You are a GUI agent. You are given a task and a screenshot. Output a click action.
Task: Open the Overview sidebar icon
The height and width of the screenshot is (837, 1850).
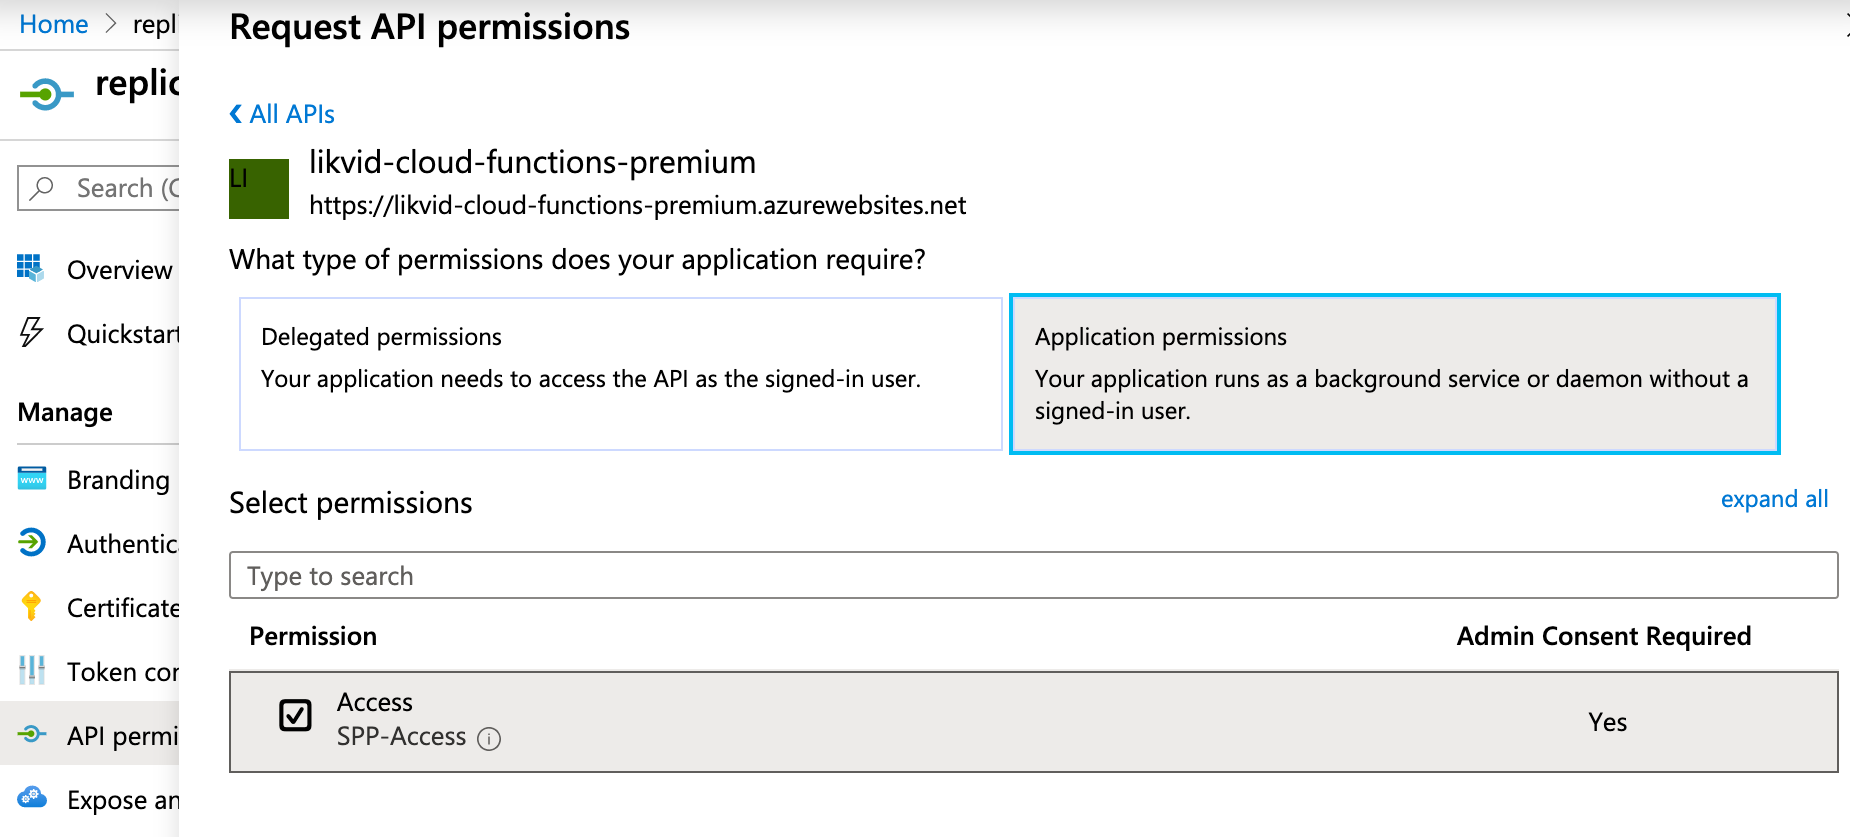pos(31,268)
